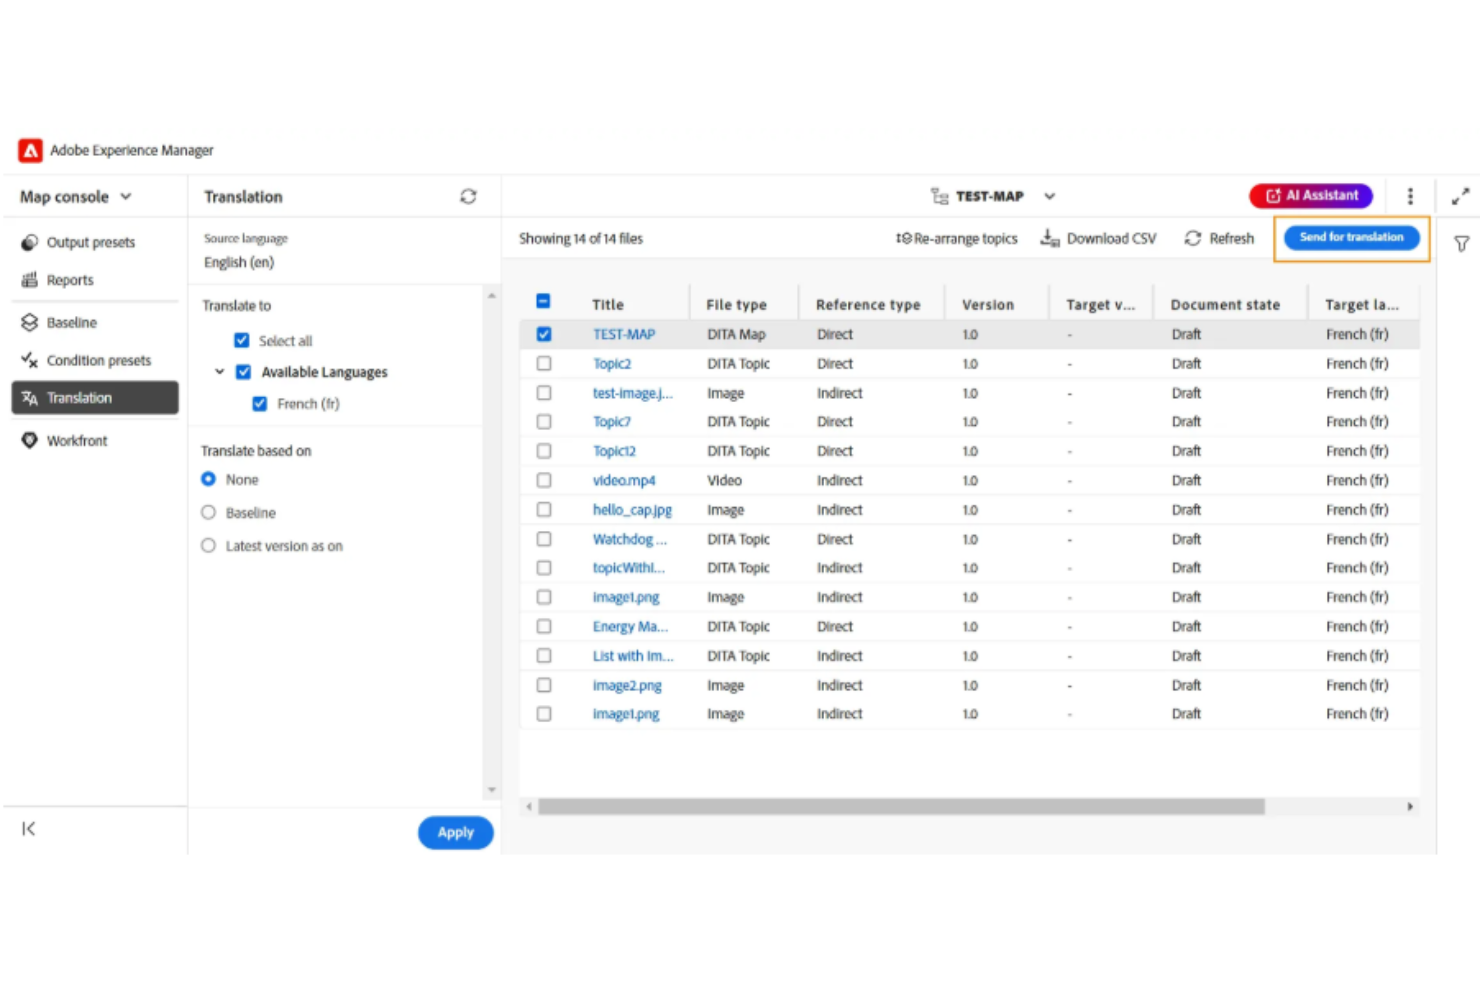Check the video.mp4 row checkbox

(x=543, y=480)
